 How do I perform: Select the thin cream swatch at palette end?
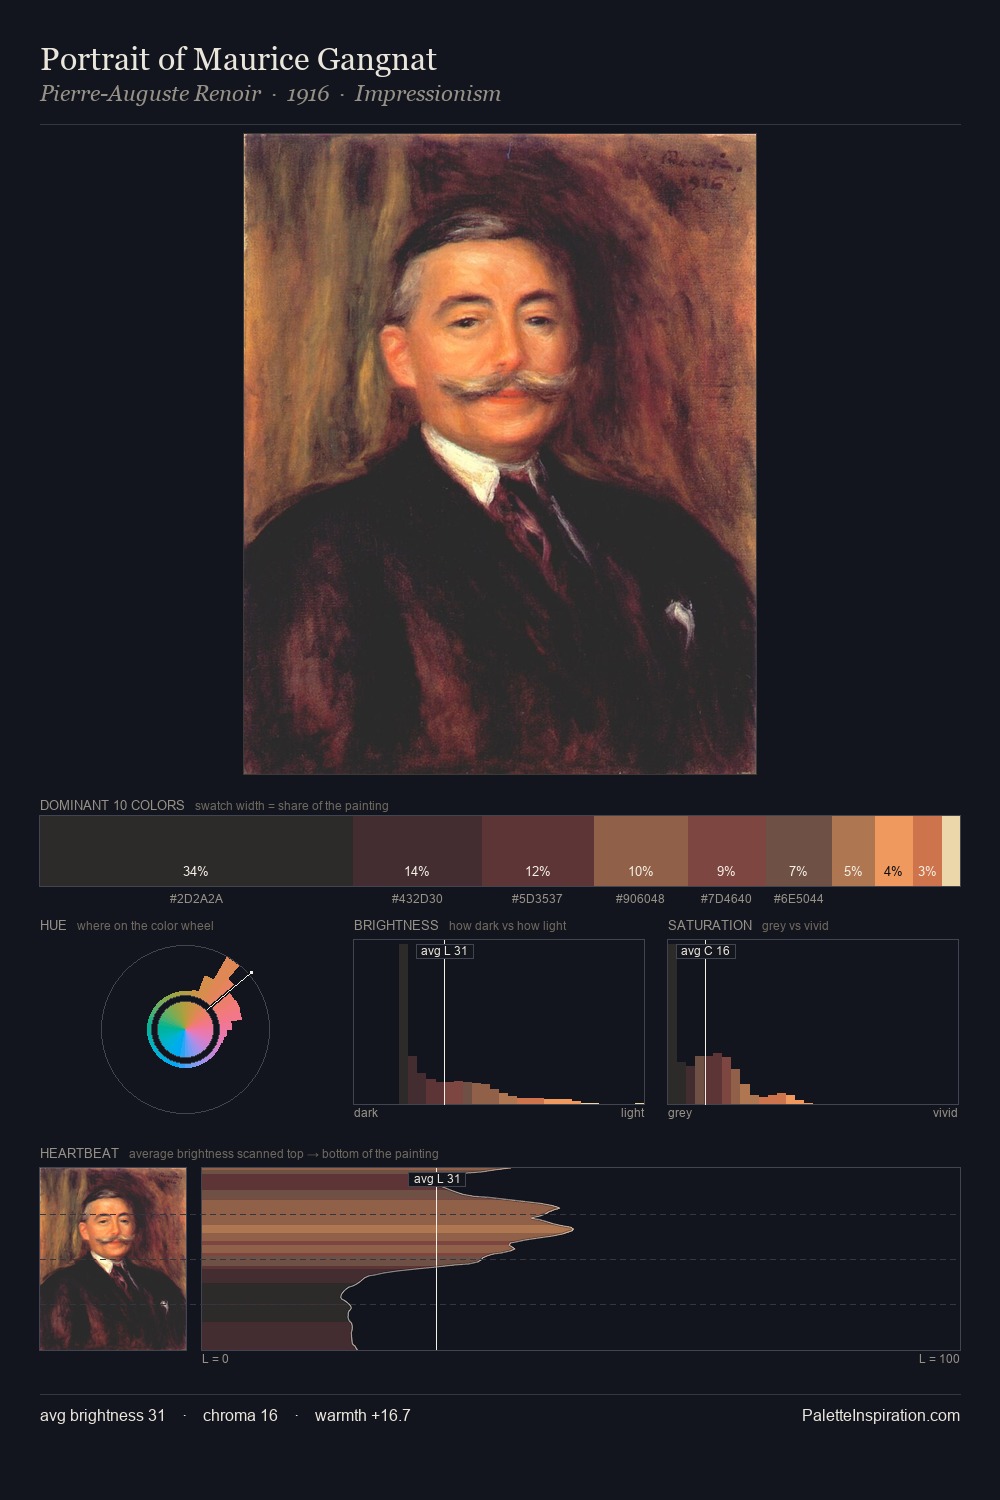tap(951, 851)
